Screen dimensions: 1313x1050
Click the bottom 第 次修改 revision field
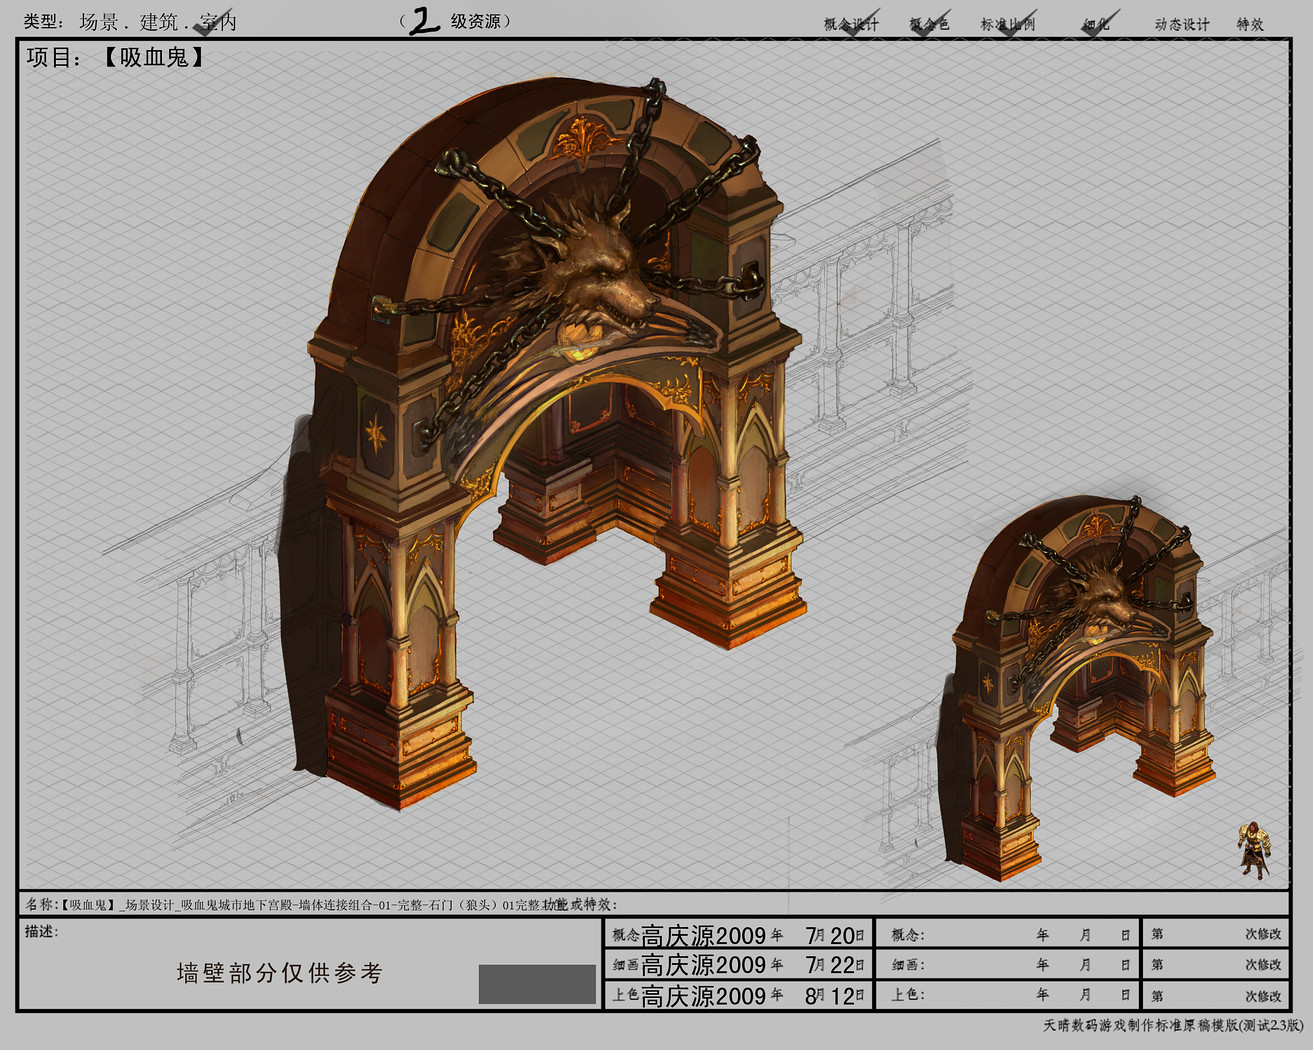coord(1215,995)
